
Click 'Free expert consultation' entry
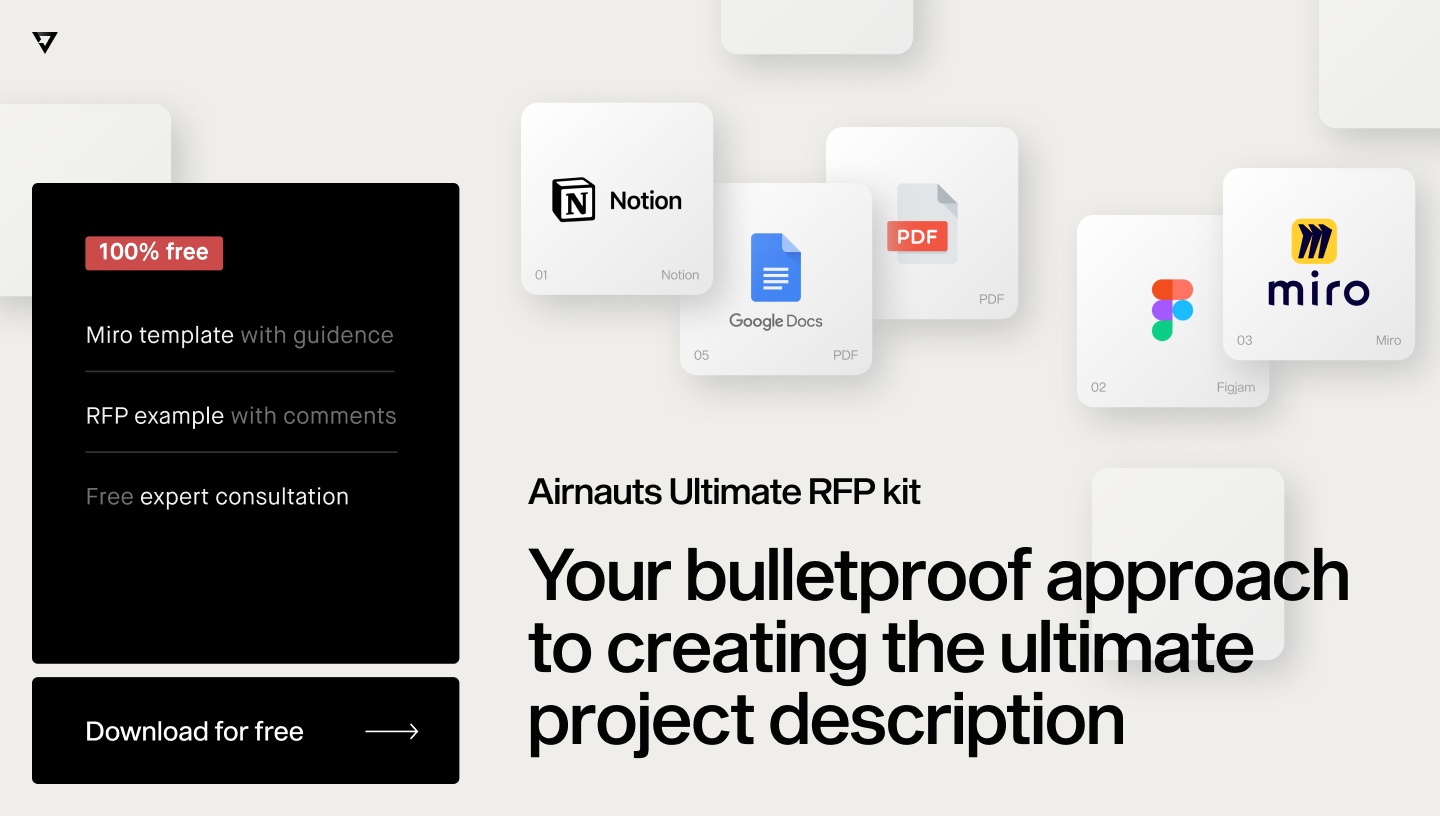[217, 496]
